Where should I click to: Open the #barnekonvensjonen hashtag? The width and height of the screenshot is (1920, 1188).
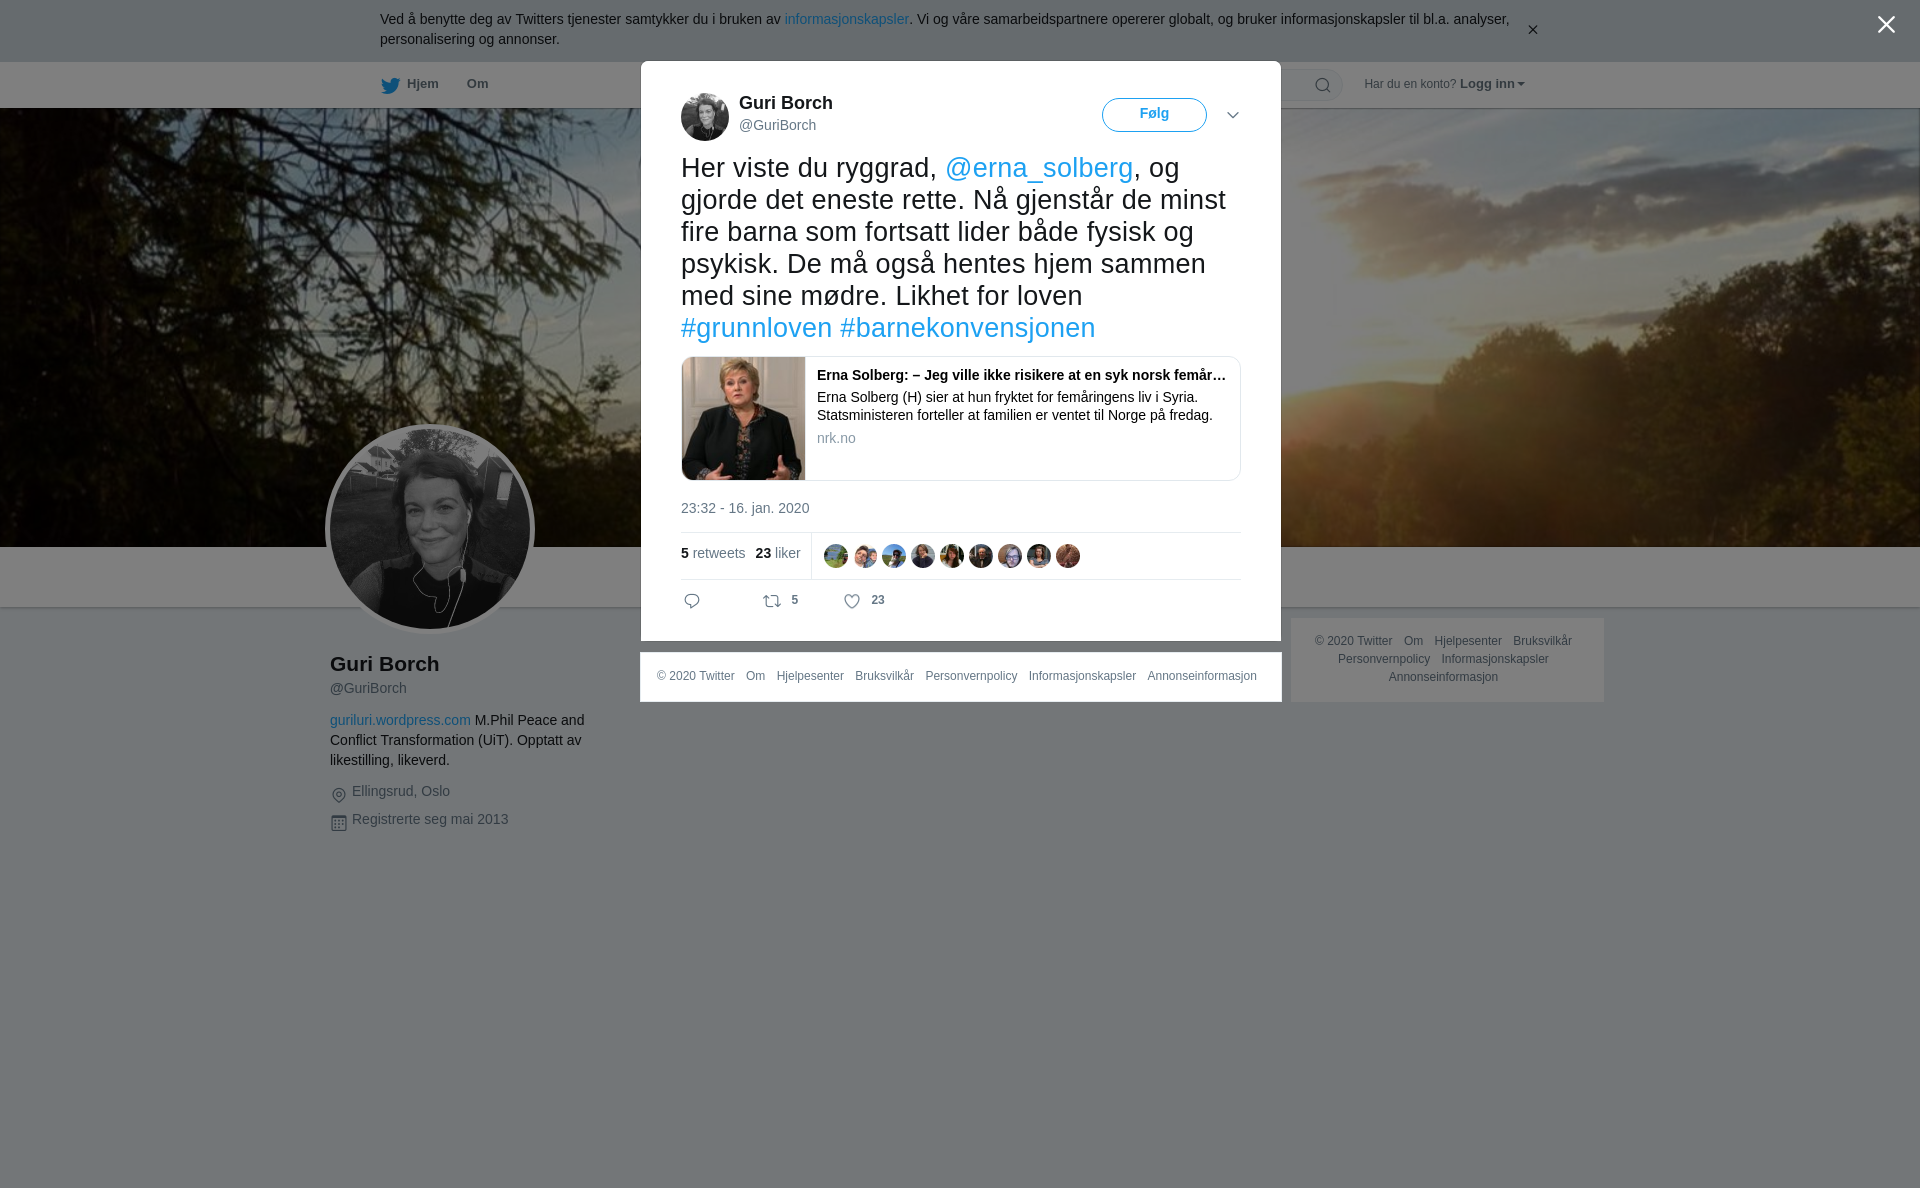pyautogui.click(x=968, y=328)
